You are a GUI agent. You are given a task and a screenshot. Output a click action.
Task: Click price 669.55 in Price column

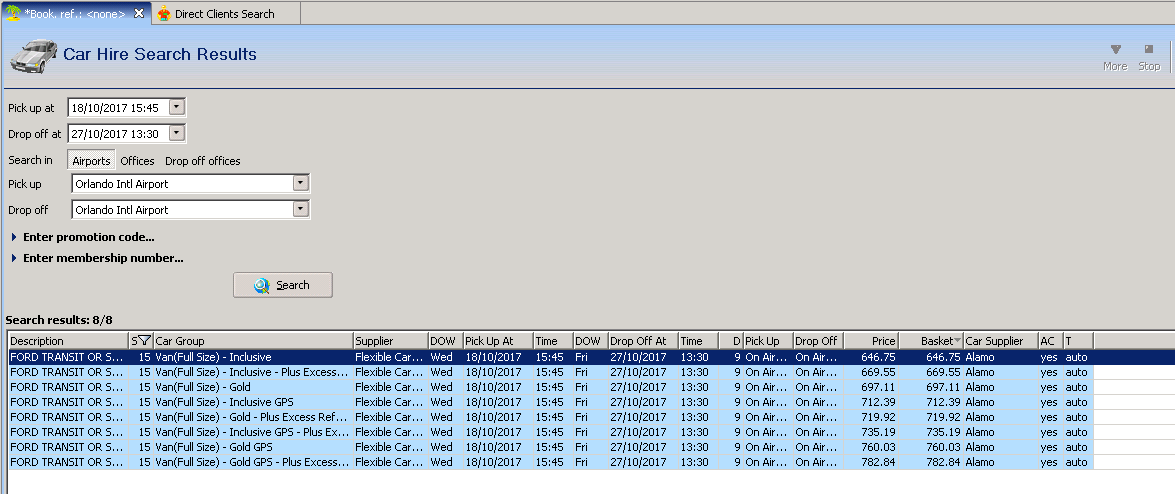pos(878,373)
